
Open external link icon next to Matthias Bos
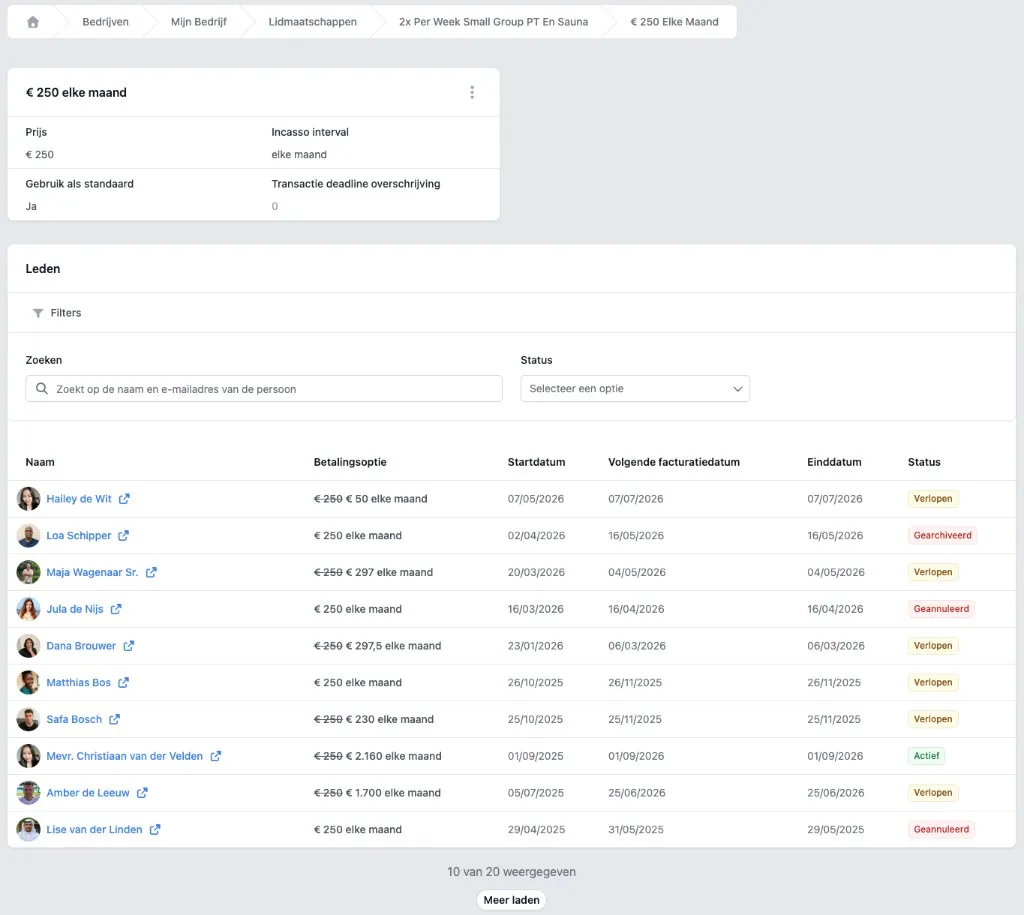click(123, 682)
